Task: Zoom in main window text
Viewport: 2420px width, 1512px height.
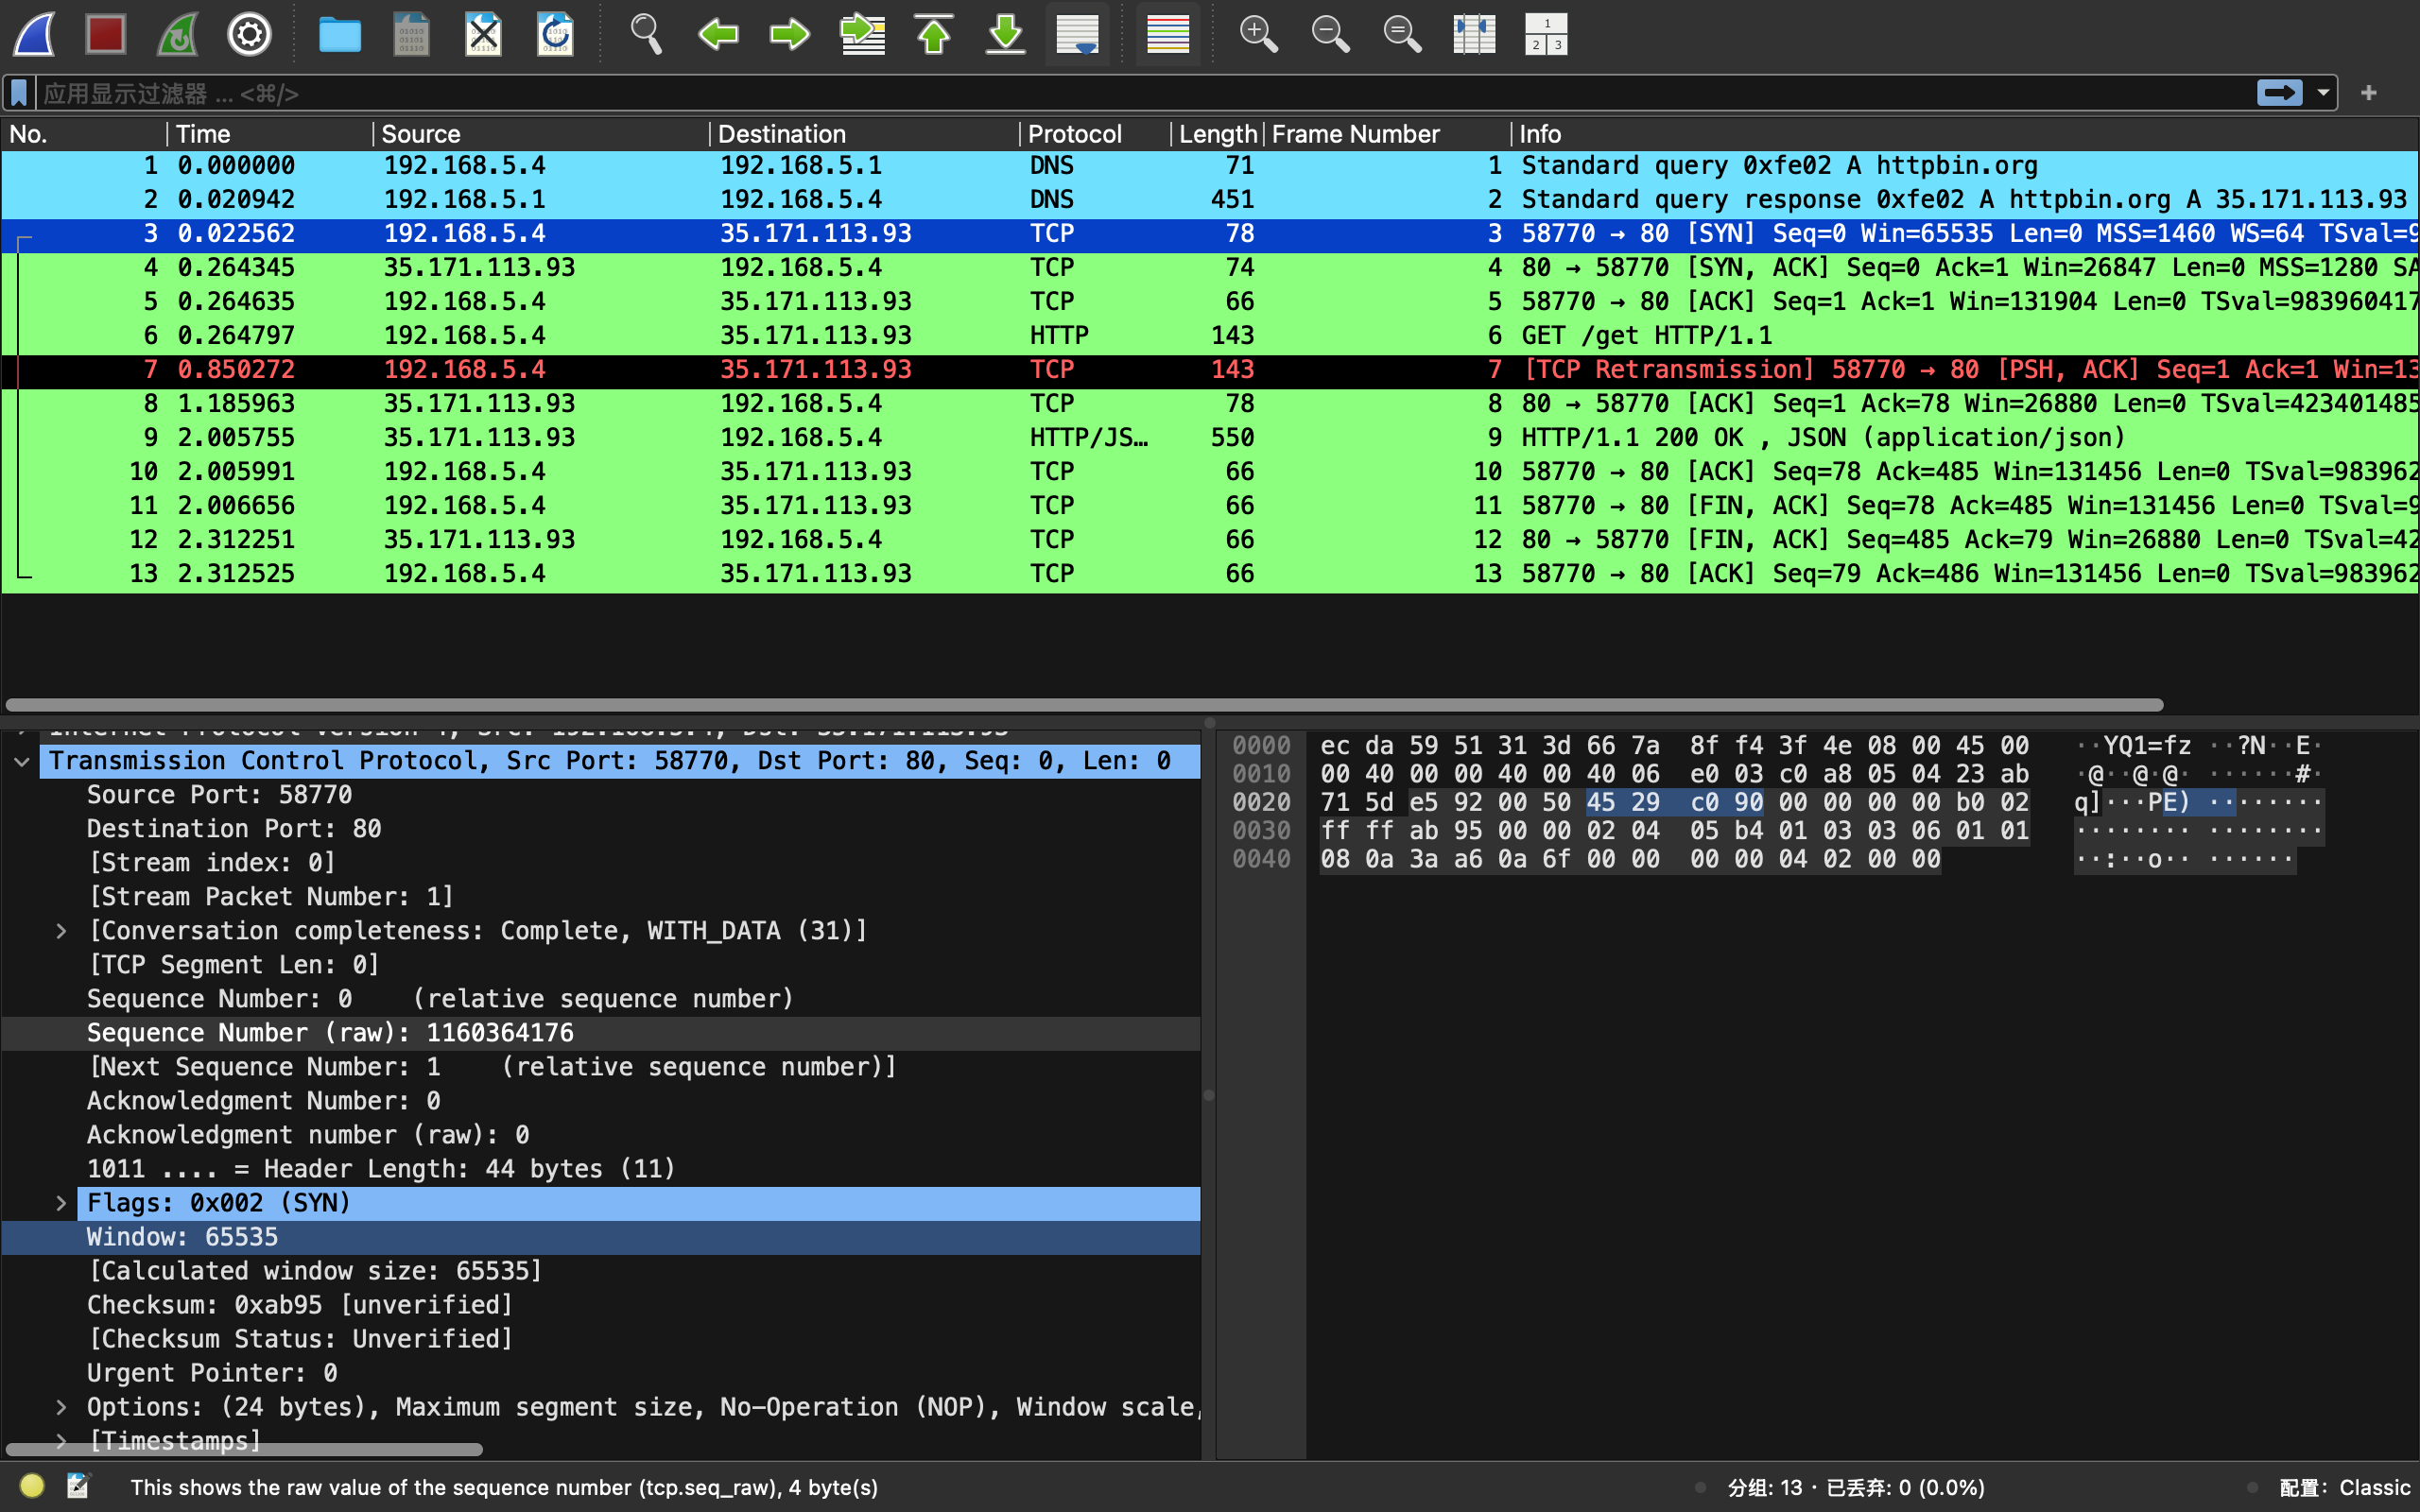Action: coord(1258,35)
